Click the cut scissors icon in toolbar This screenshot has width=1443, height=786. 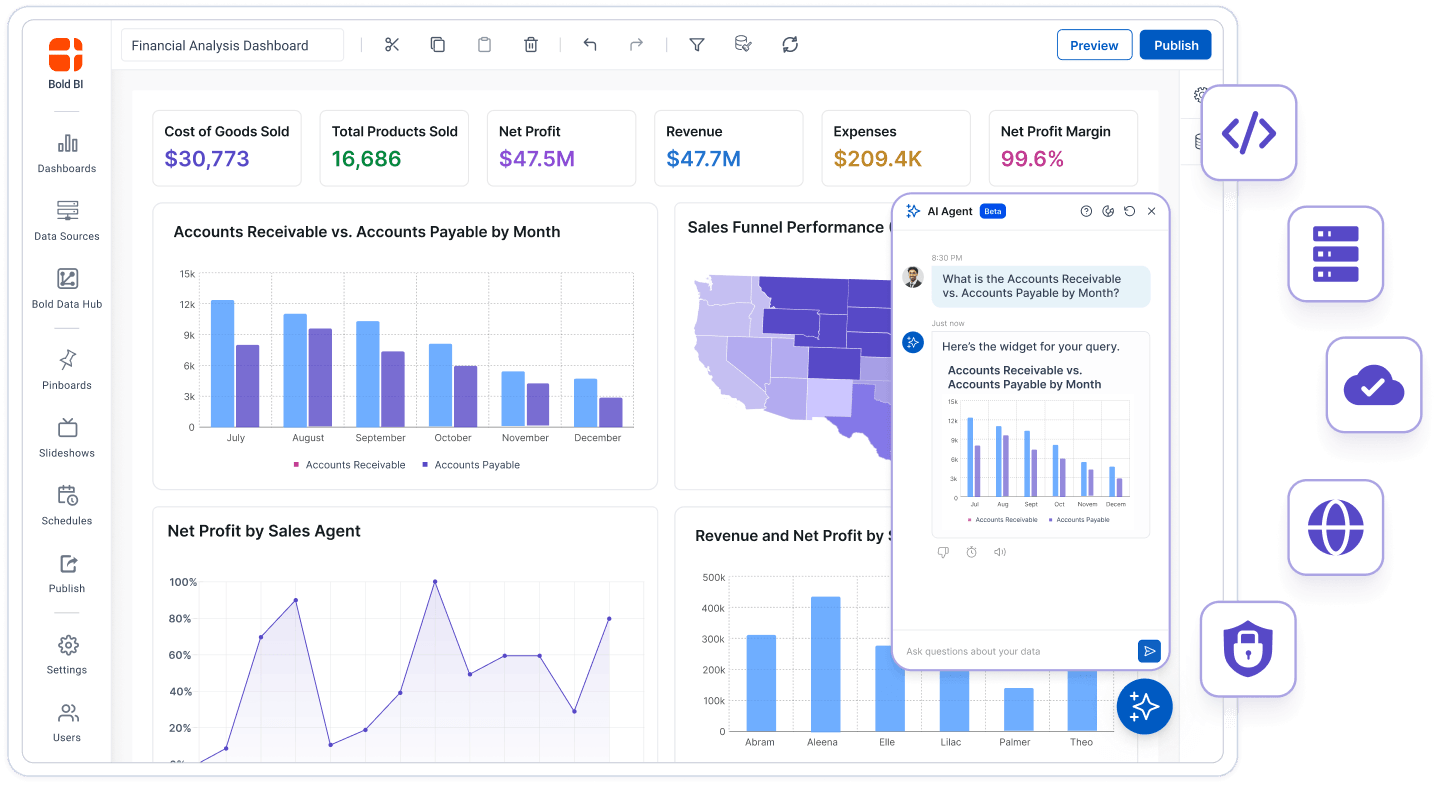(391, 44)
